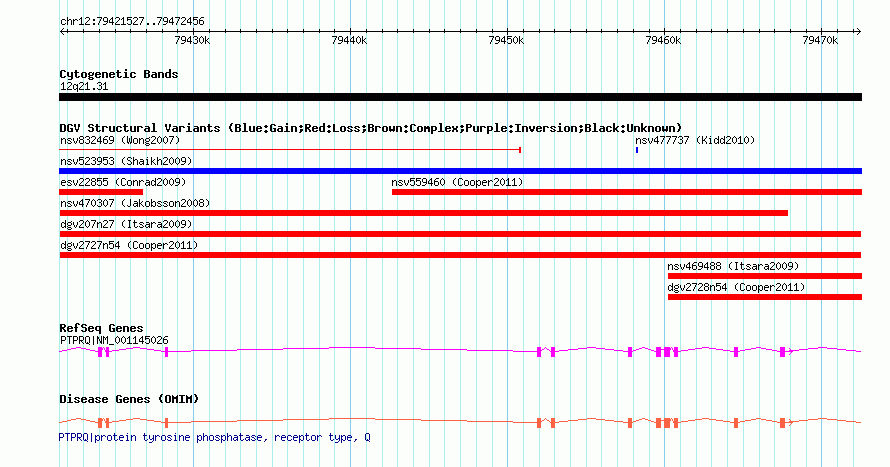Click the nsv559460 (Cooper2011) label
This screenshot has width=890, height=467.
point(457,182)
